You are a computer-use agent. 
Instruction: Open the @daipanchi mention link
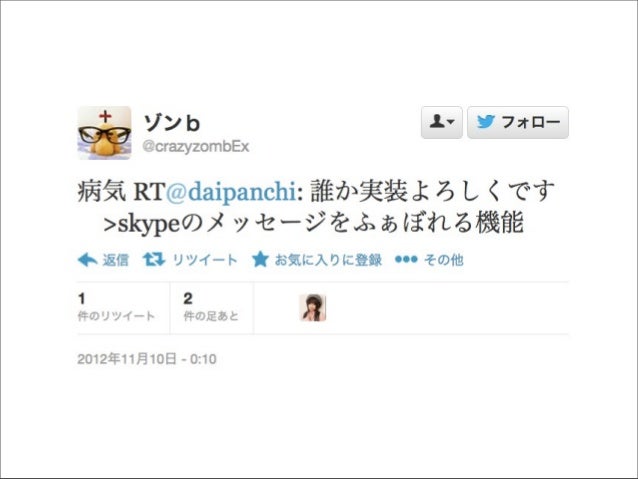pyautogui.click(x=231, y=191)
